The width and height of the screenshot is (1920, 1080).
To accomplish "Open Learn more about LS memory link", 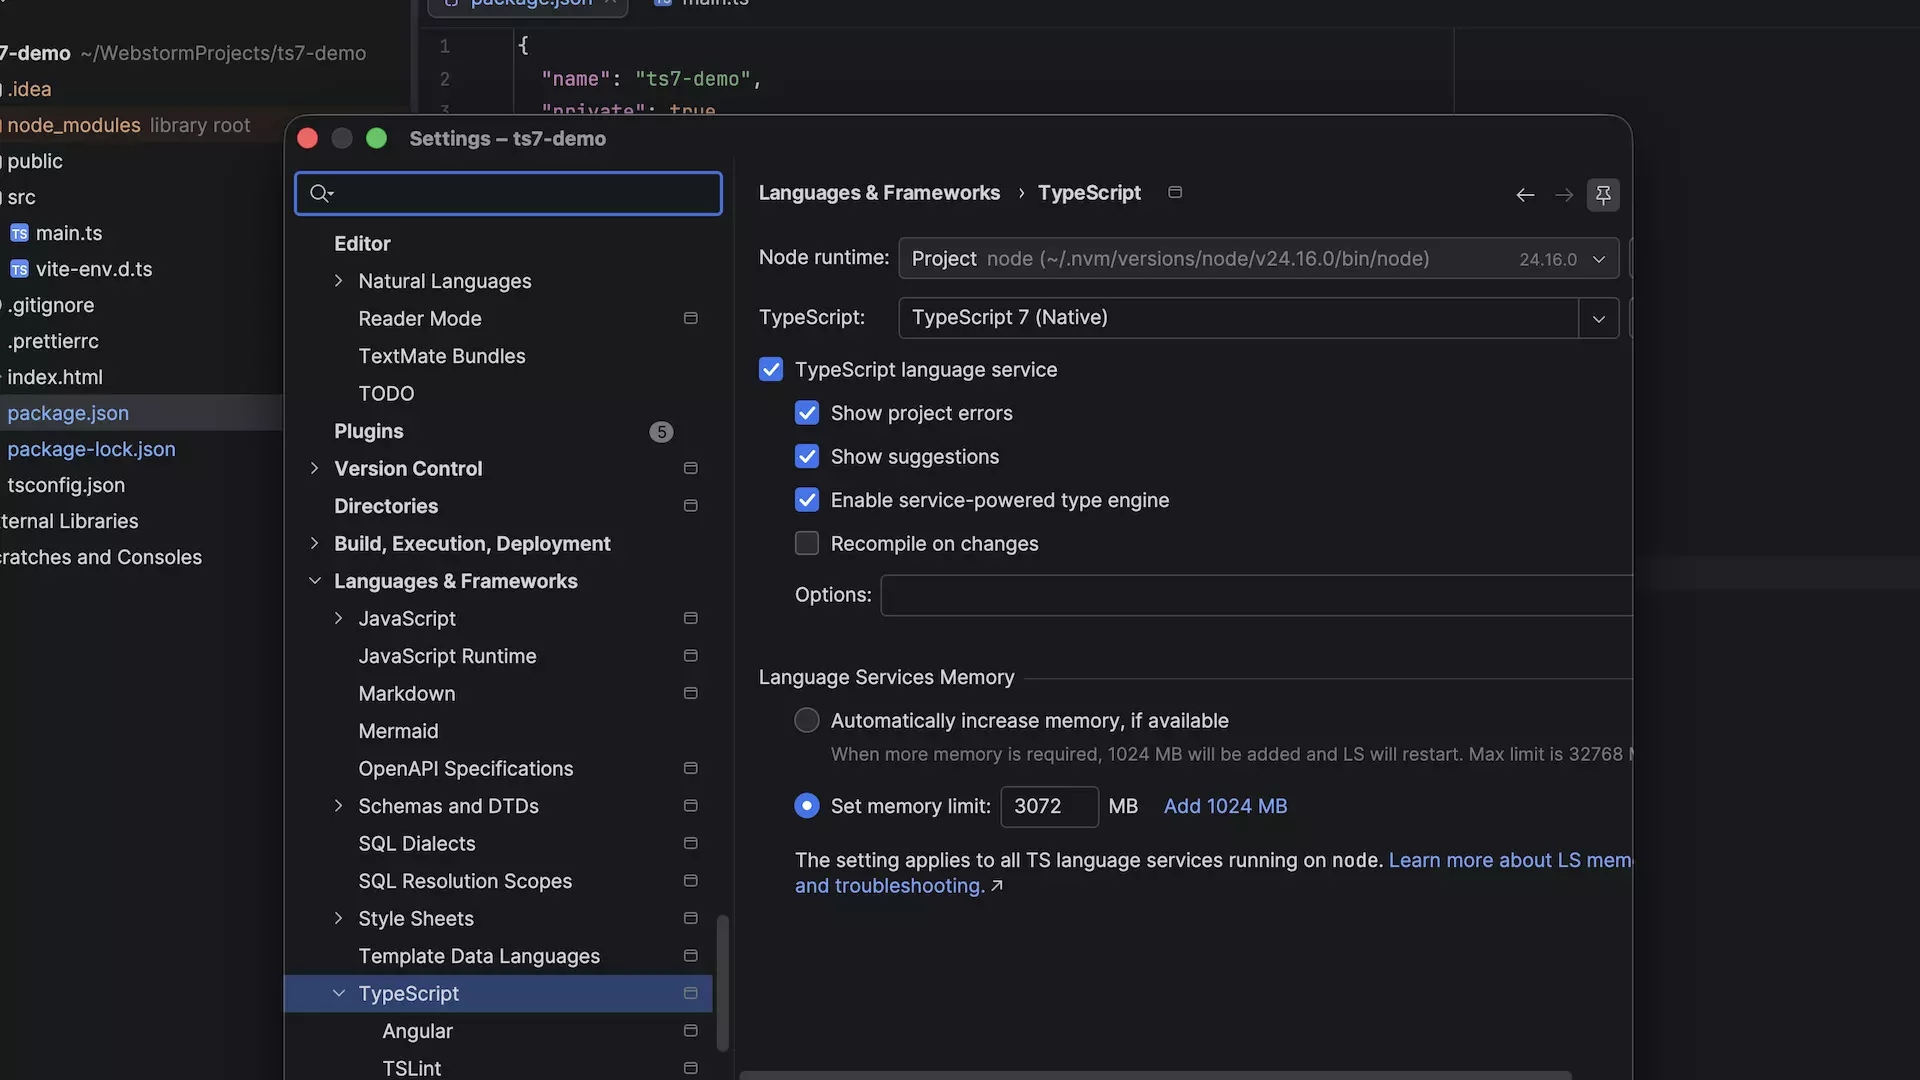I will coord(1510,860).
